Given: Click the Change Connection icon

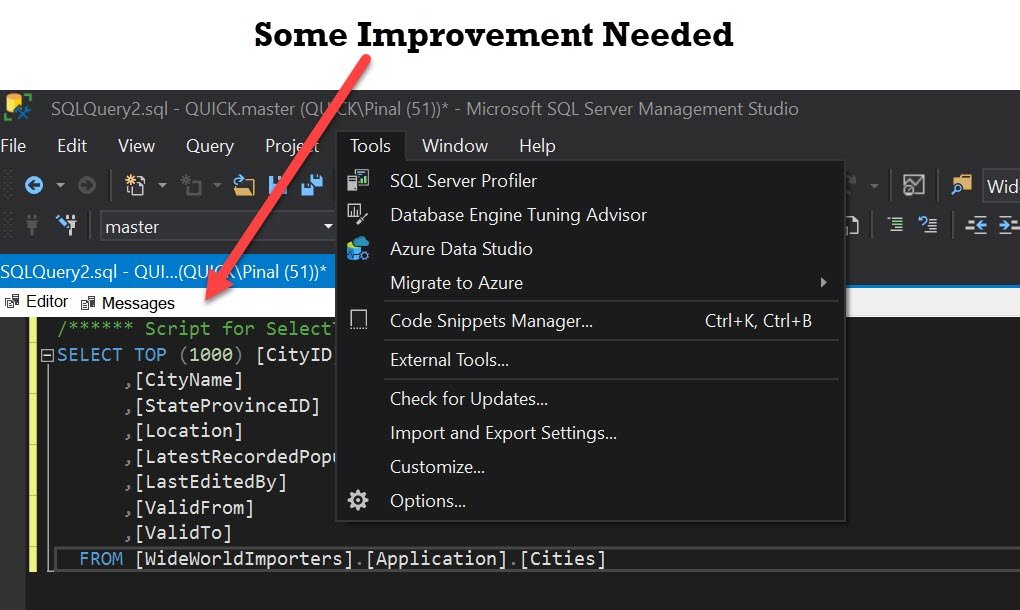Looking at the screenshot, I should 66,226.
